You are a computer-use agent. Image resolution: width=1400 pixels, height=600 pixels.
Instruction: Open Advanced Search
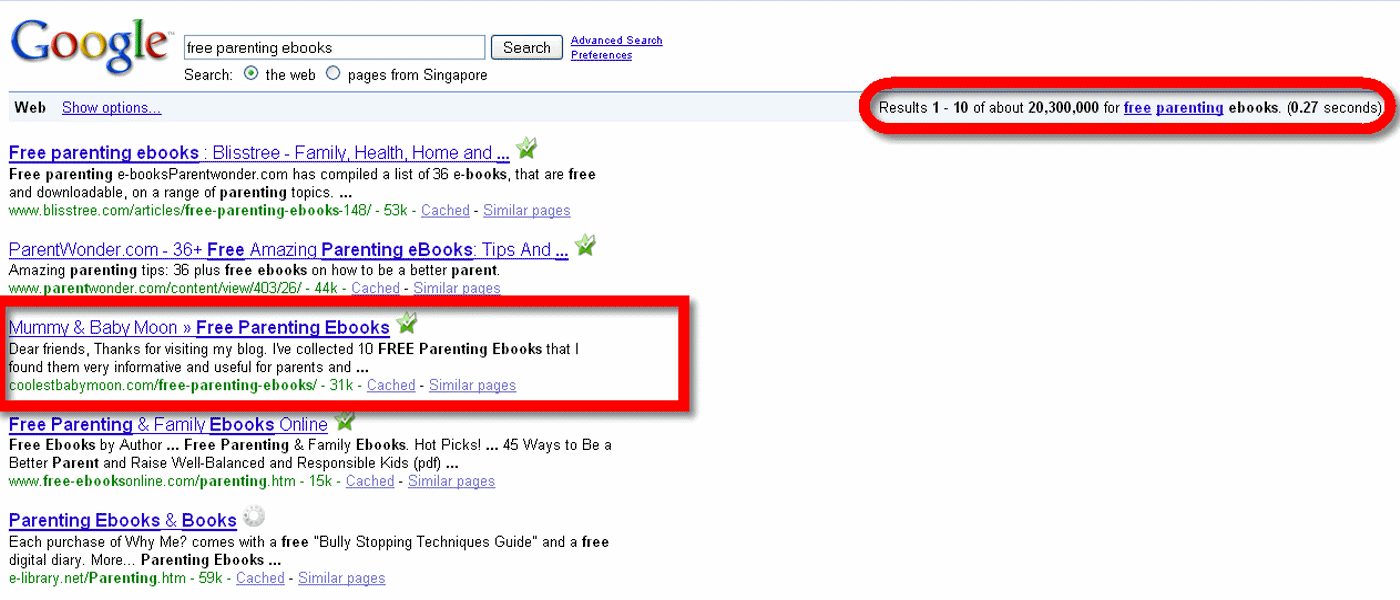pyautogui.click(x=617, y=40)
